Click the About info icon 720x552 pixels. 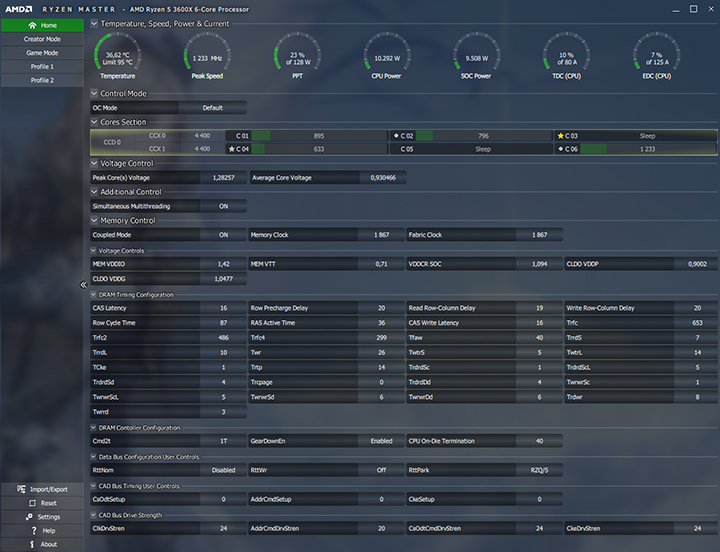click(32, 544)
